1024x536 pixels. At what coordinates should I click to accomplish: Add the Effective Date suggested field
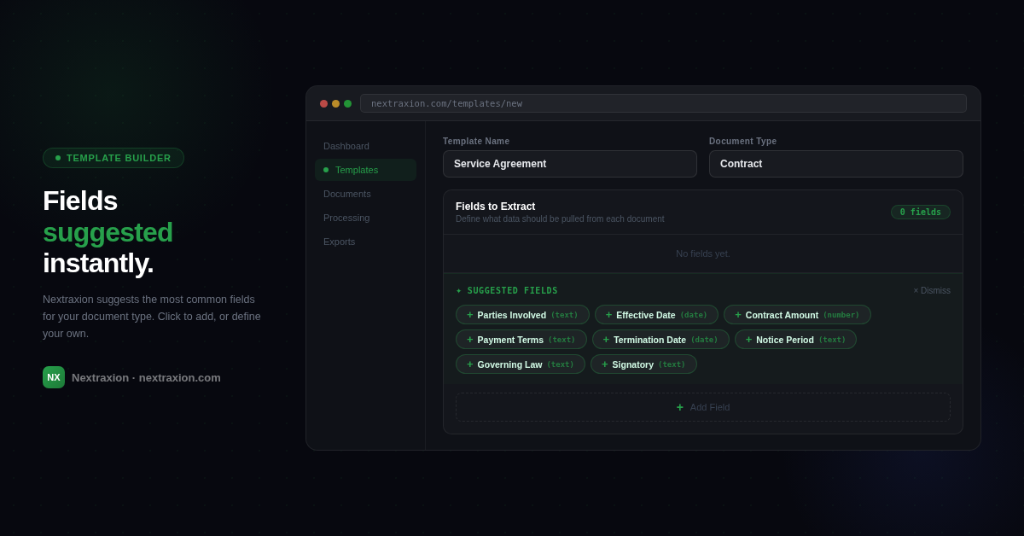656,315
